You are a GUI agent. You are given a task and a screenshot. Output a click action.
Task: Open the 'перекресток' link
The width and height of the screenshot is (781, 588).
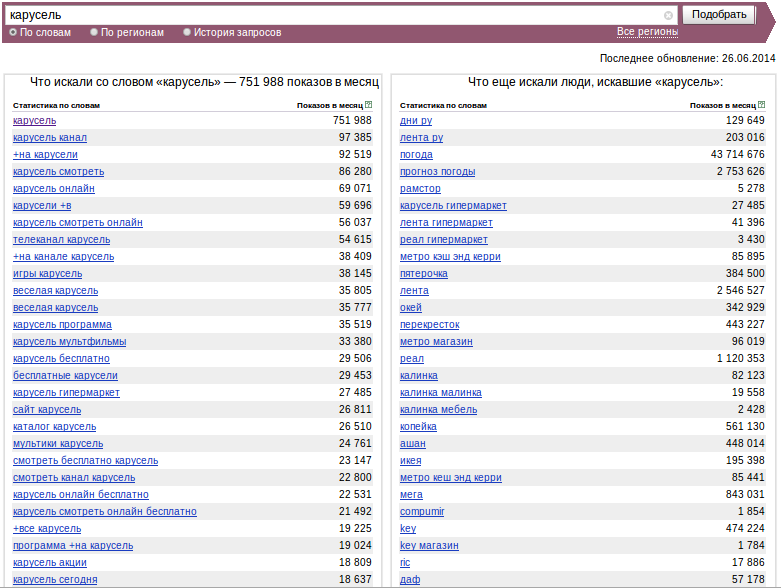point(430,324)
